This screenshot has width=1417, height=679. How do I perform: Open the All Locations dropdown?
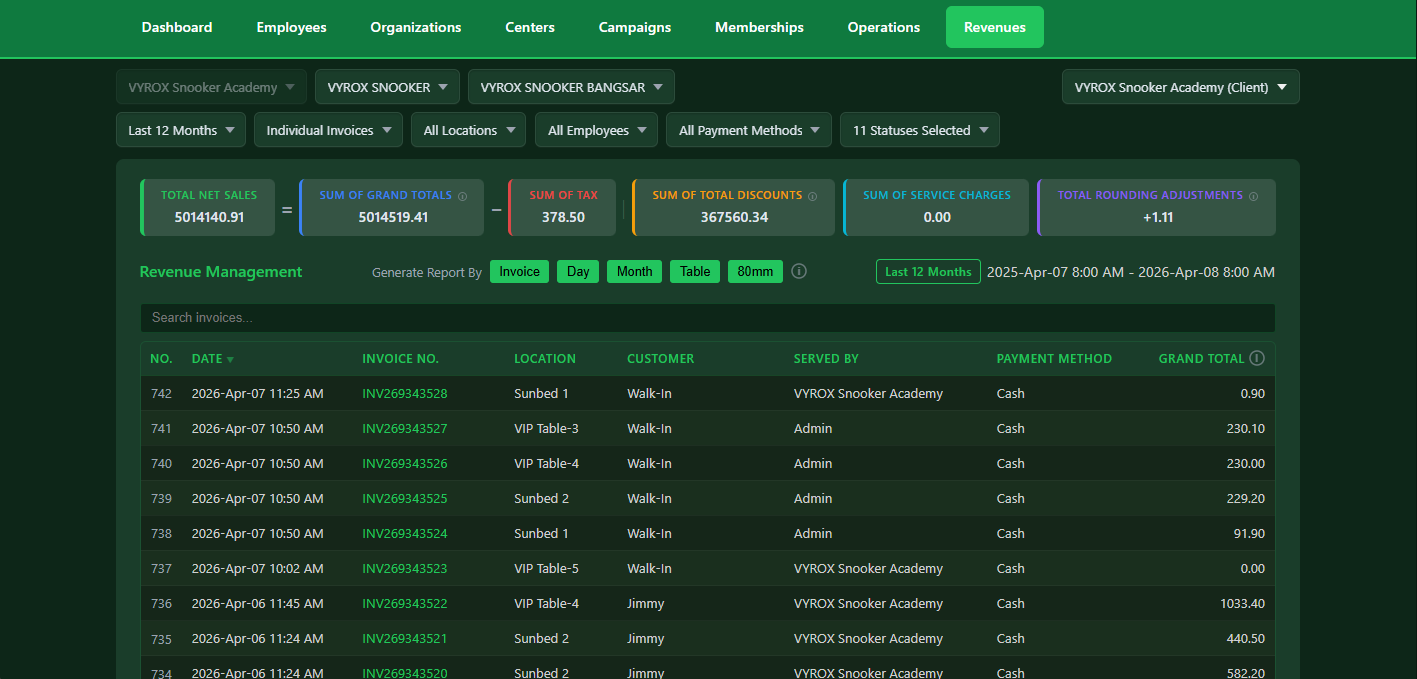pos(468,129)
